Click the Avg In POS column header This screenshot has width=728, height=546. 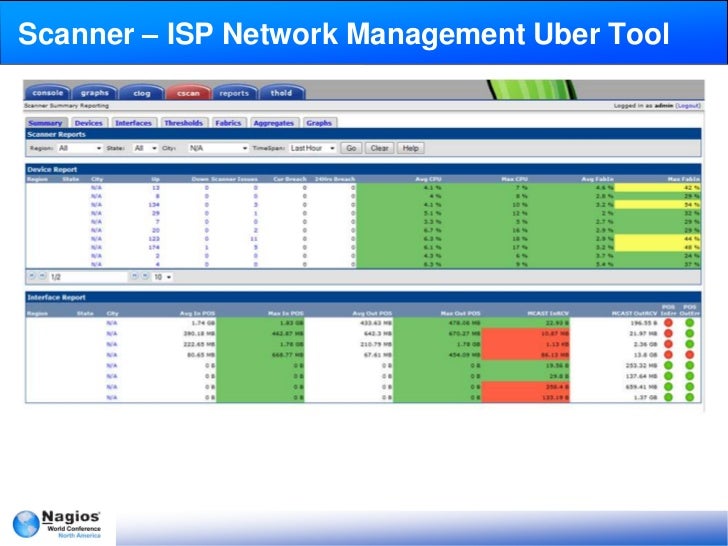pyautogui.click(x=197, y=313)
